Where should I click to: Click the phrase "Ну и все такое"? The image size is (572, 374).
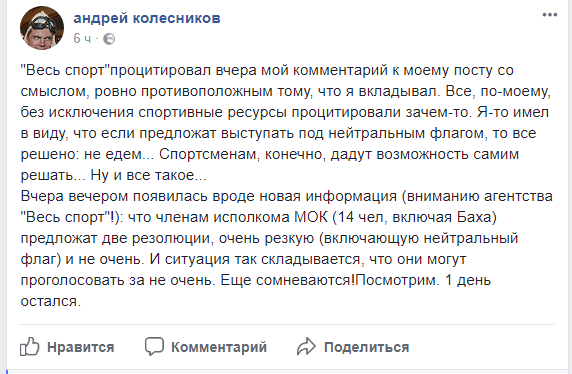tap(142, 175)
